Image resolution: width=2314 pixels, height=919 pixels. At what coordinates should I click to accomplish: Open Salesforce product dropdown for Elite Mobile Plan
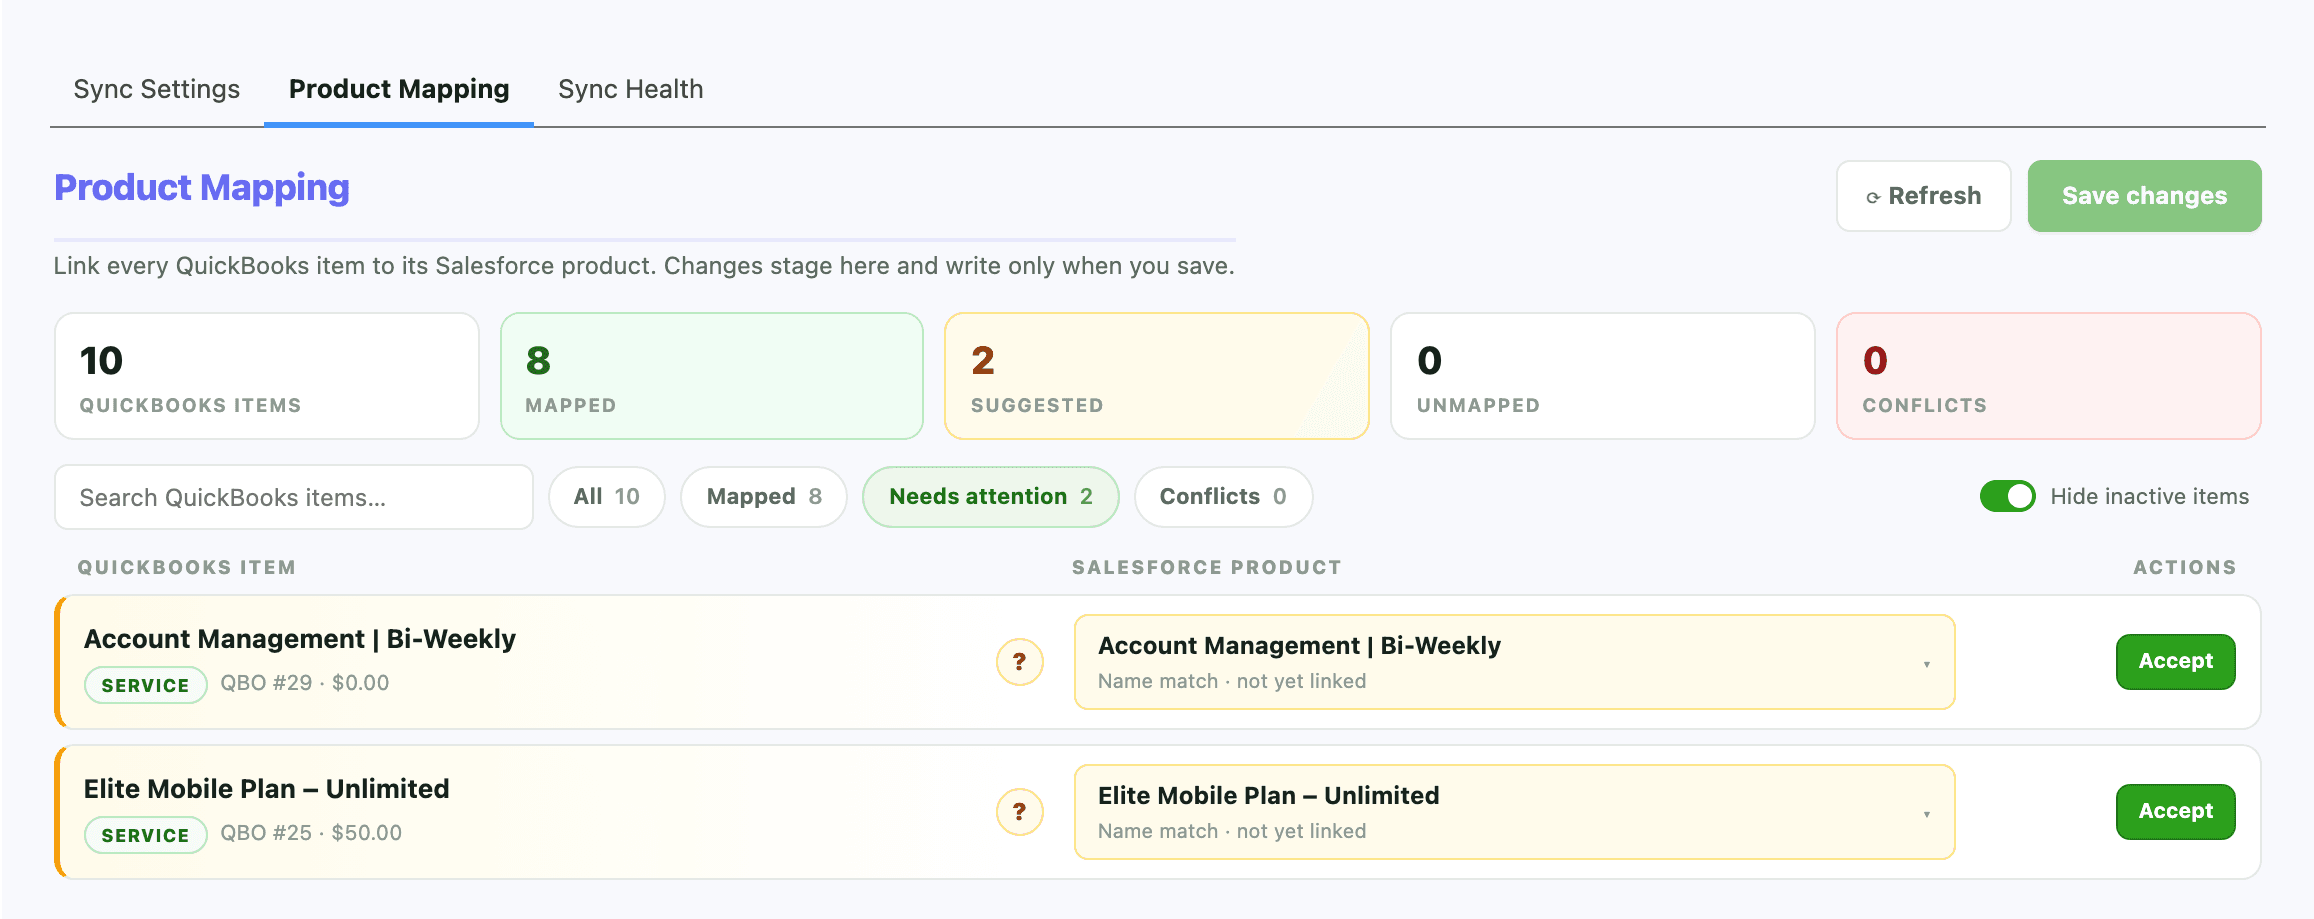tap(1514, 812)
